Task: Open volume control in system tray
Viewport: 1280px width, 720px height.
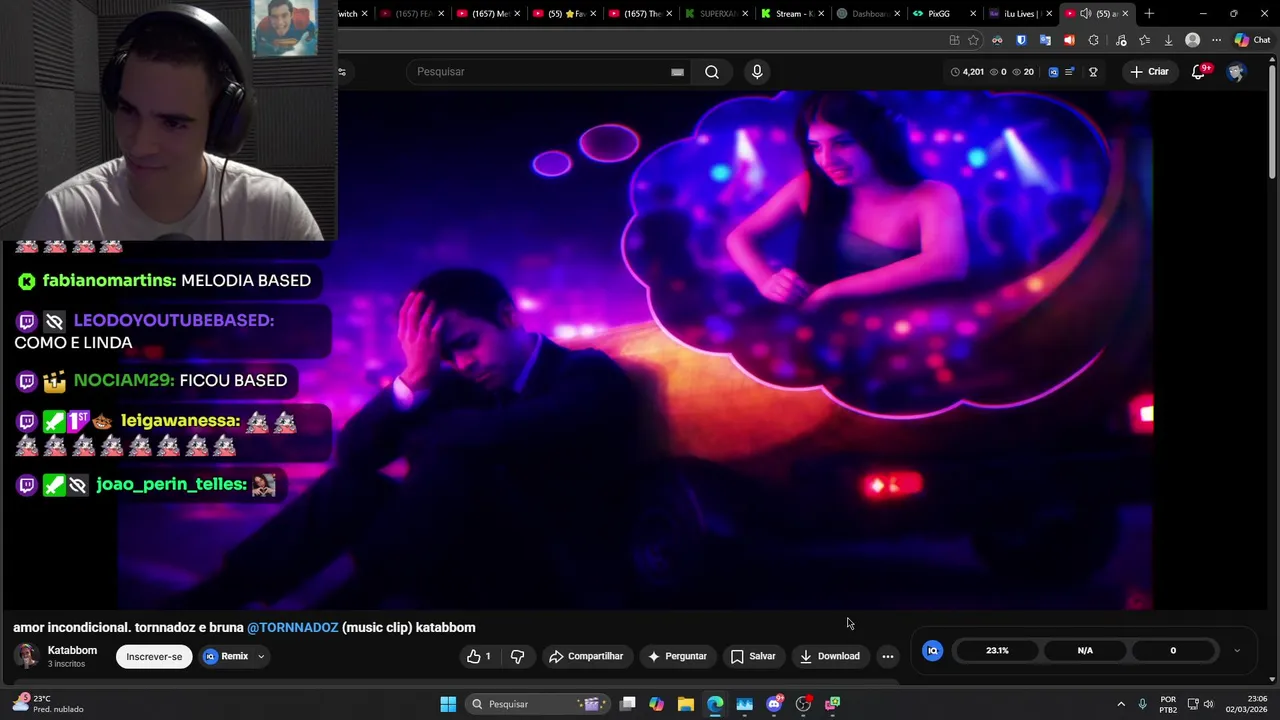Action: click(1208, 704)
